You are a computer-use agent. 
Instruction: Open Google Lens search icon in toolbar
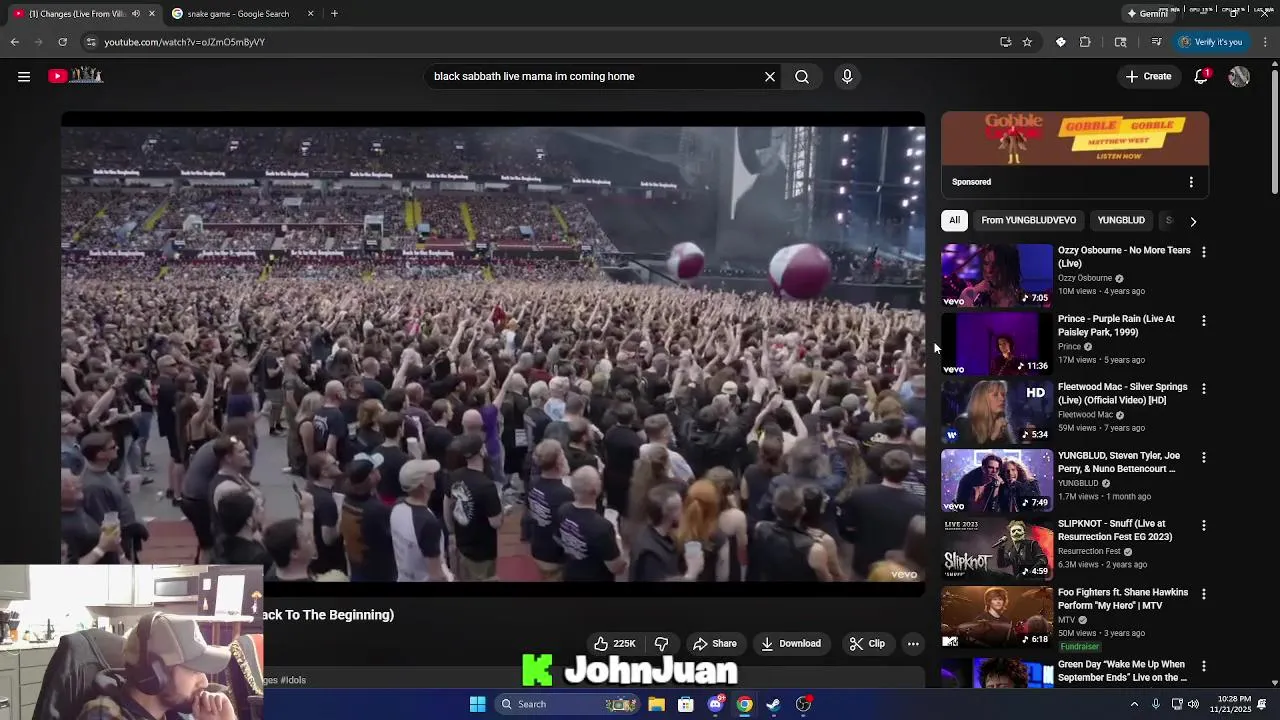1120,42
